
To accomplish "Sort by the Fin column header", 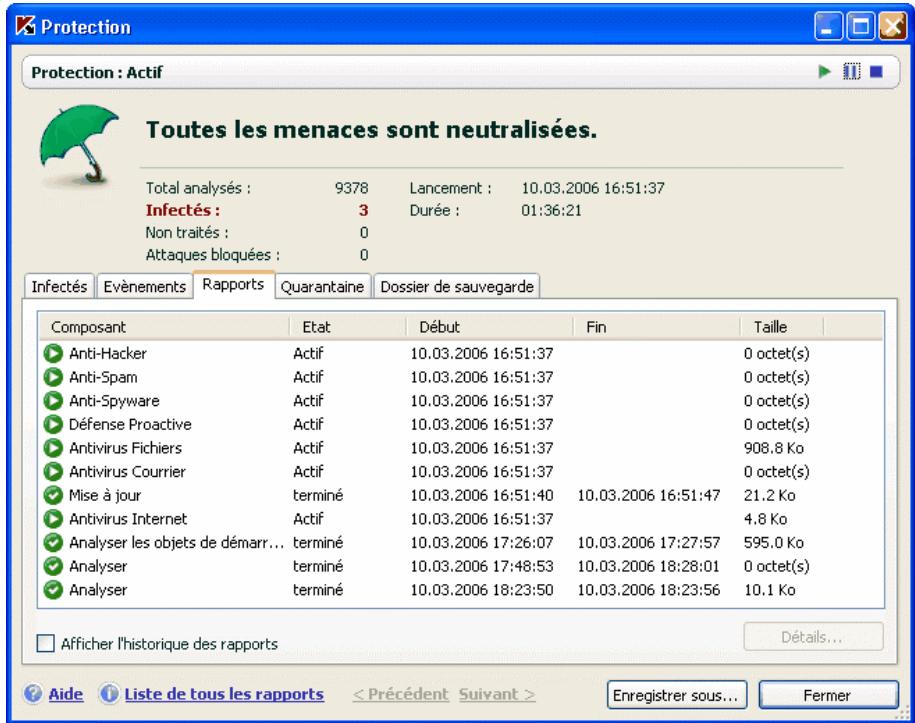I will pos(656,327).
